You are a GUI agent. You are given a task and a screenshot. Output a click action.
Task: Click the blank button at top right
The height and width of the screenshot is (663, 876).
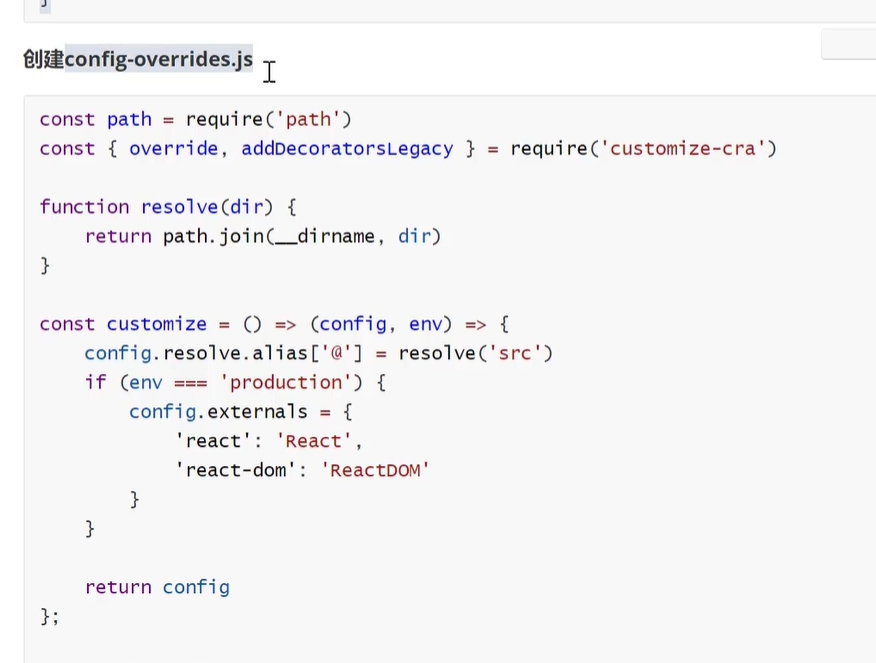tap(848, 45)
